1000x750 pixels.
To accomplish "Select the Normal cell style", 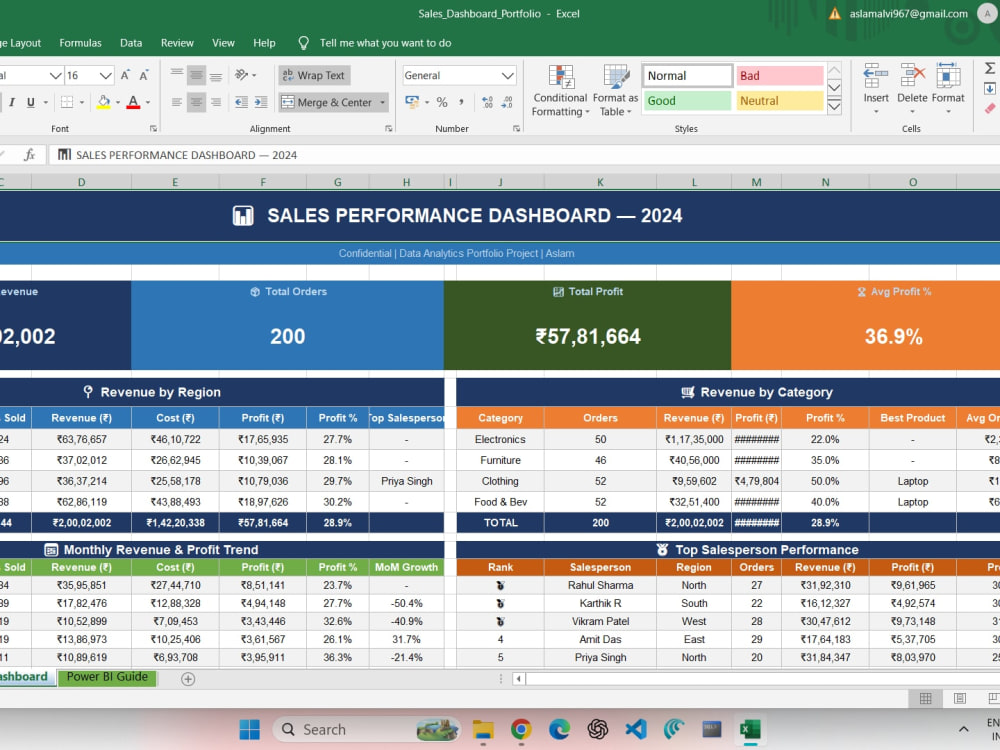I will [688, 75].
